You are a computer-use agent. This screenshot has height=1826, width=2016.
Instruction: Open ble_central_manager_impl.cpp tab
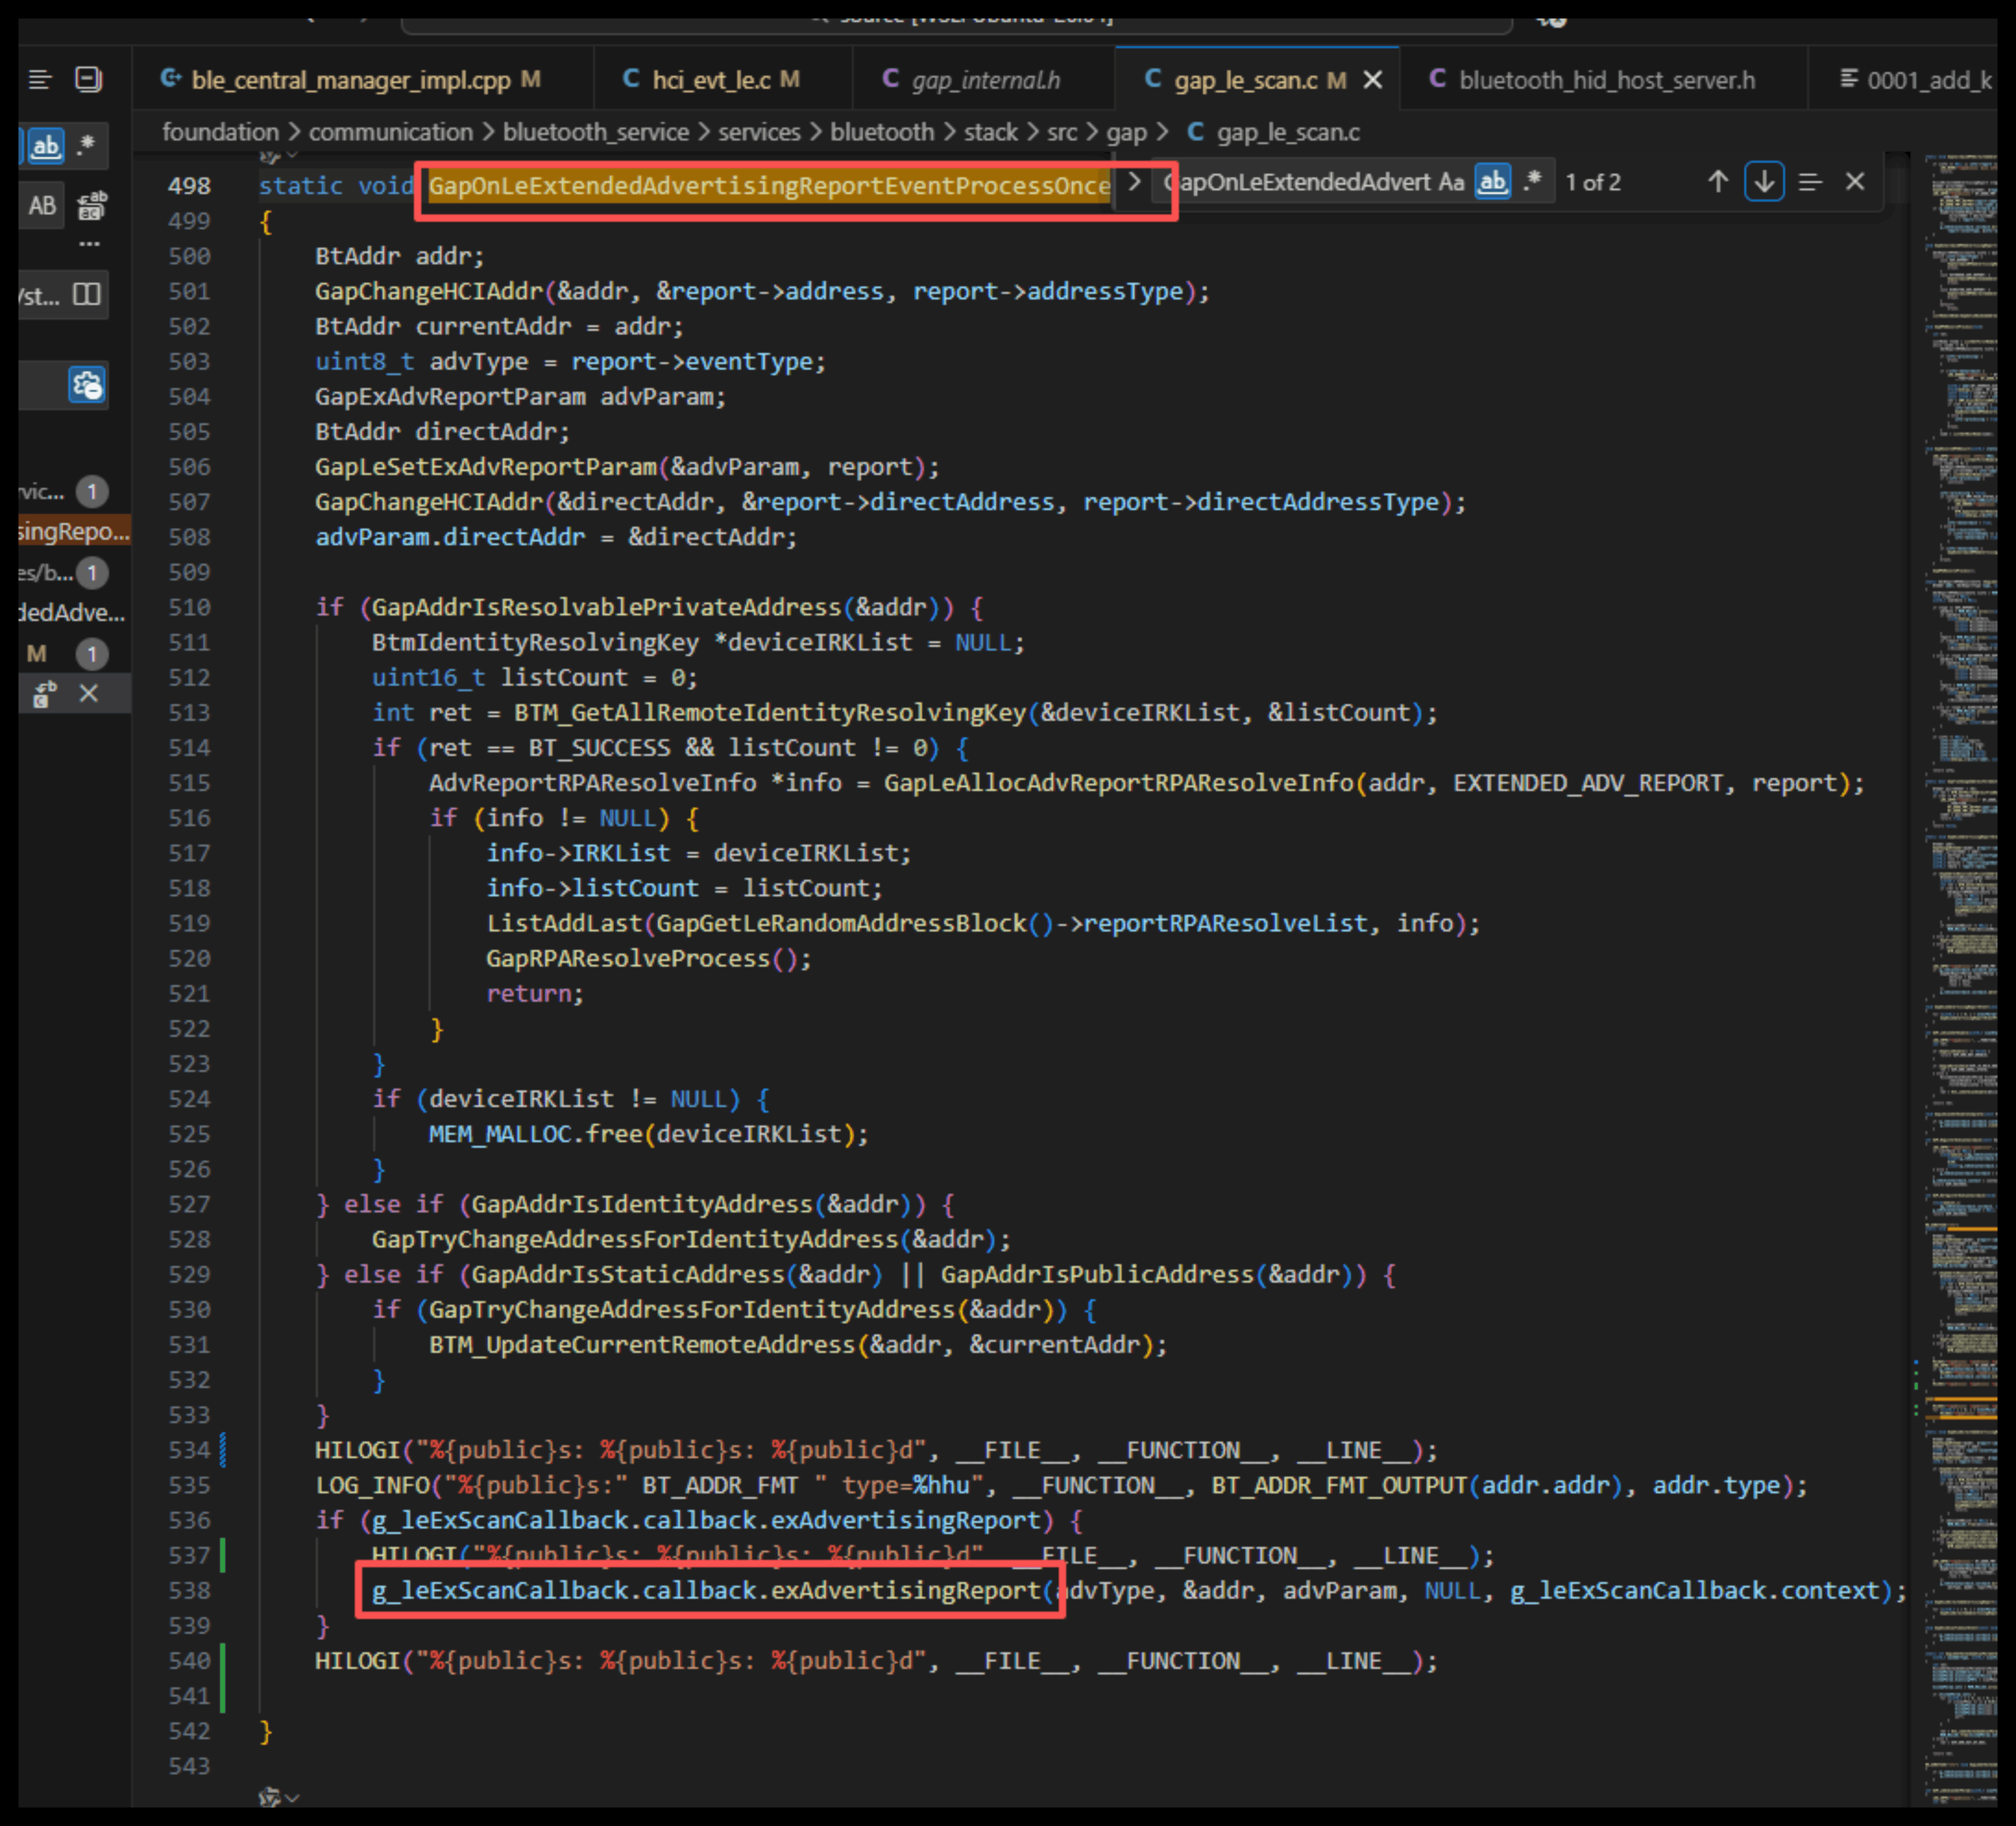(350, 80)
